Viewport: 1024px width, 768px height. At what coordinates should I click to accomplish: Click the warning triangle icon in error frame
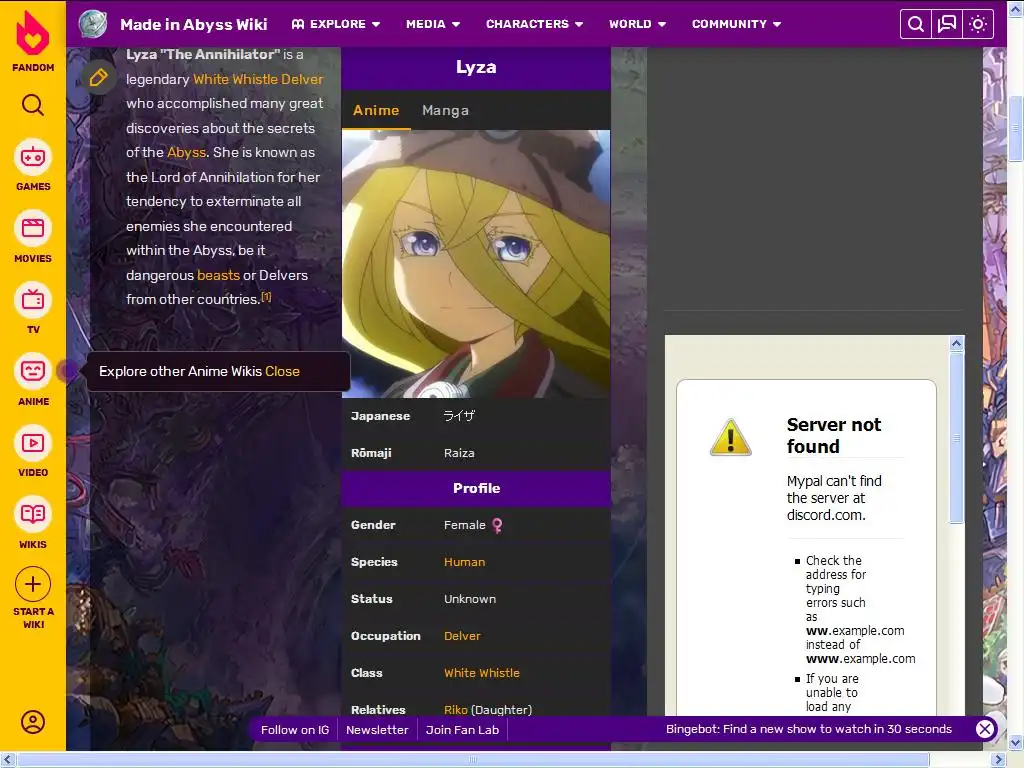pyautogui.click(x=730, y=437)
